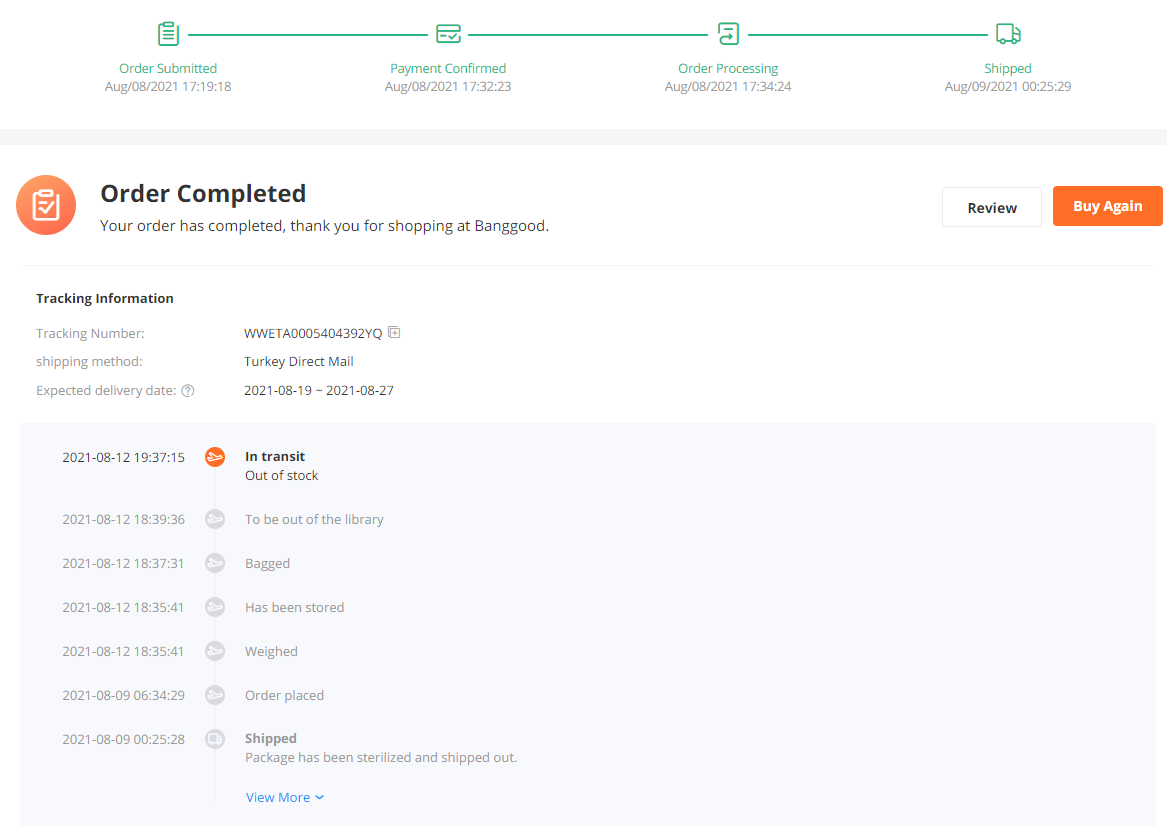Click the Order placed entry text

coord(284,695)
